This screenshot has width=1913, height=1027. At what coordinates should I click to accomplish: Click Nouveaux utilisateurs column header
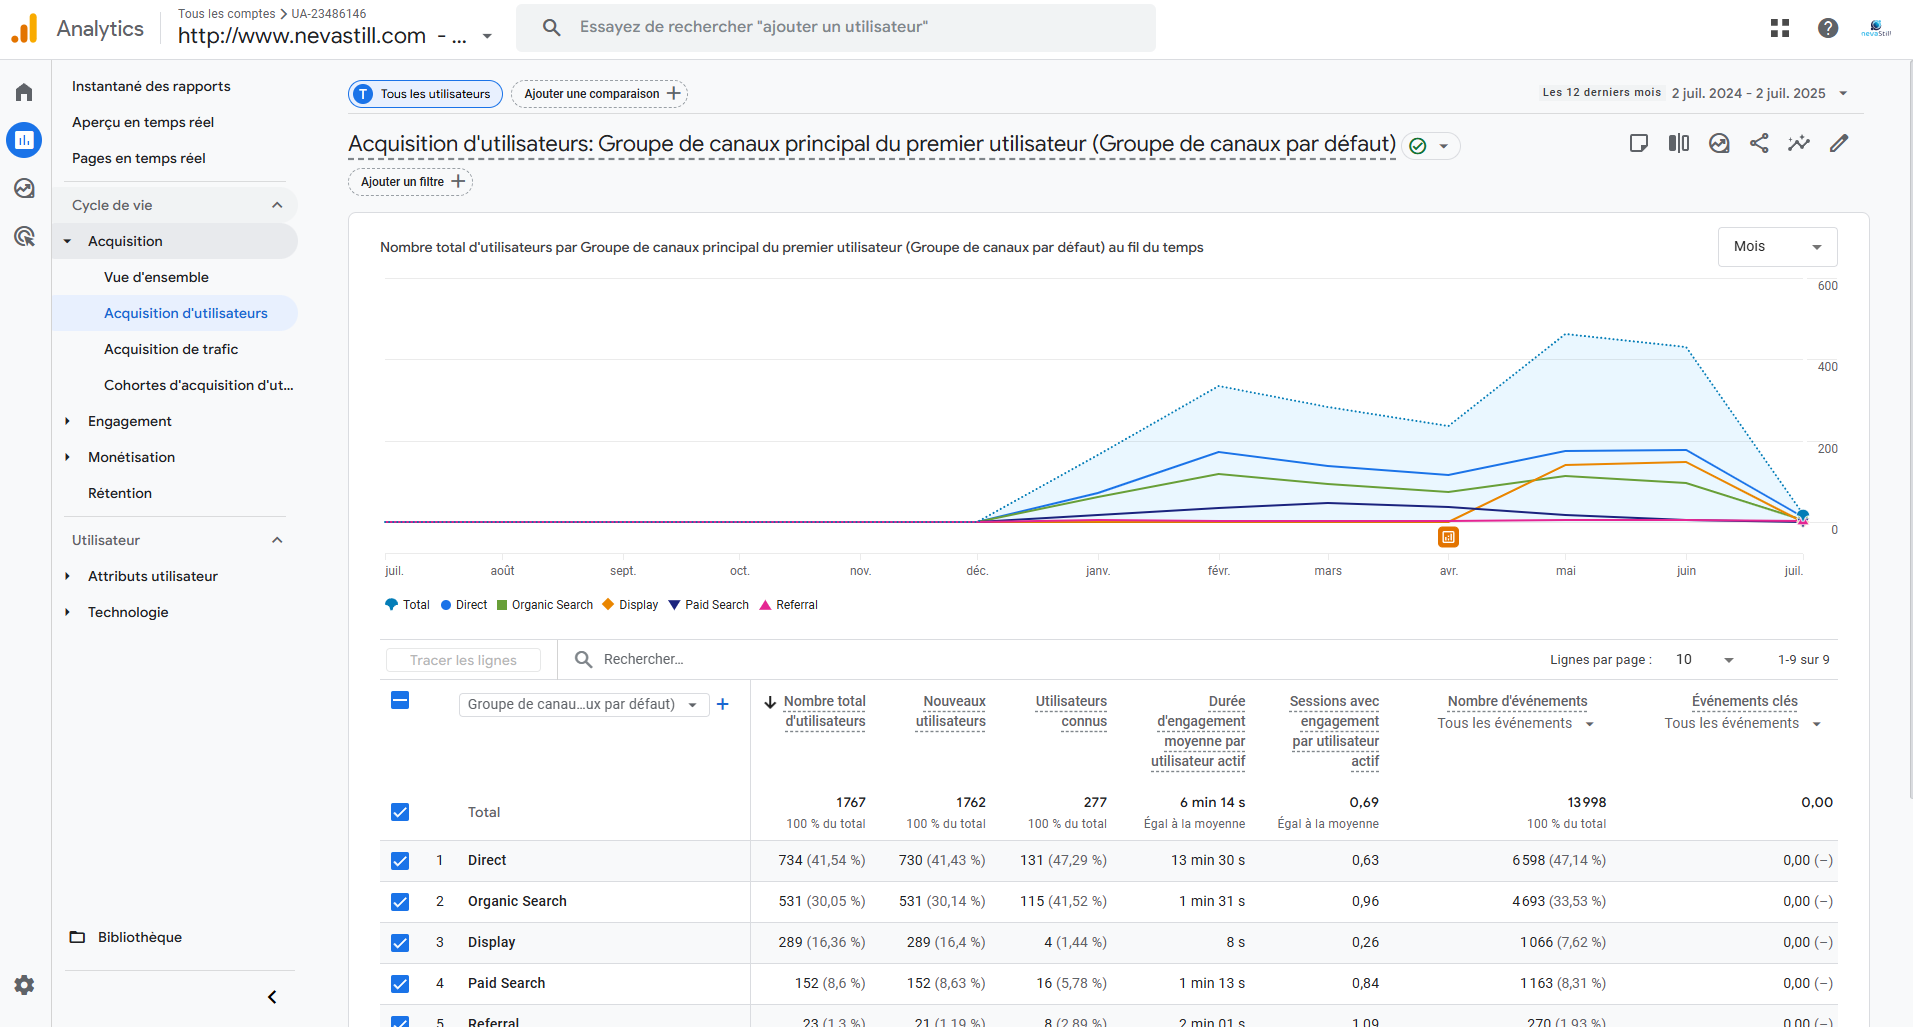951,711
